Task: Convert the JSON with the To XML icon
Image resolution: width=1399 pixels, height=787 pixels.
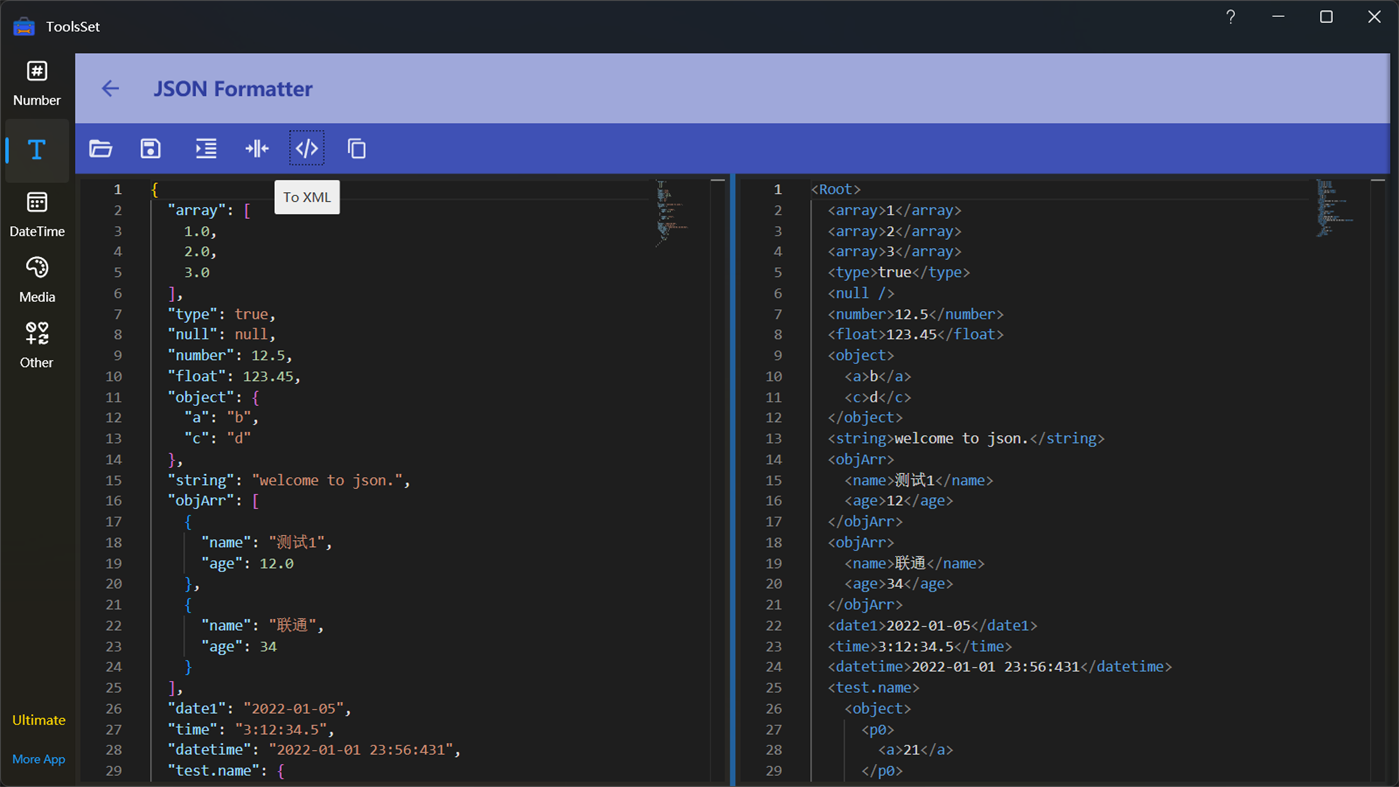Action: point(307,149)
